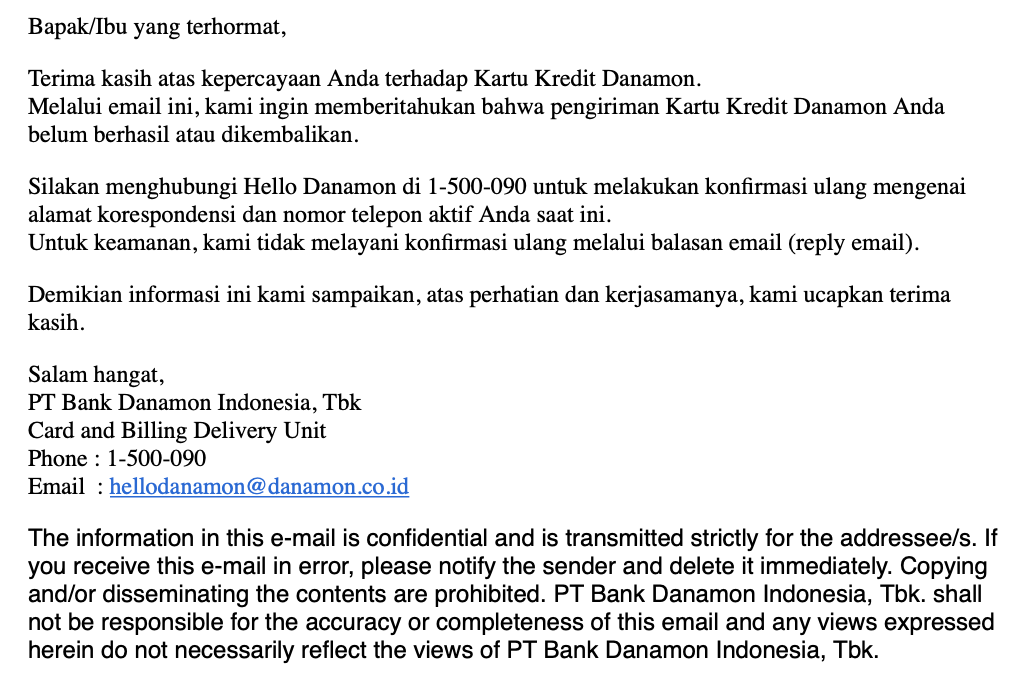Click the 'PT Bank Danamon Indonesia, Tbk' signature line

tap(194, 403)
